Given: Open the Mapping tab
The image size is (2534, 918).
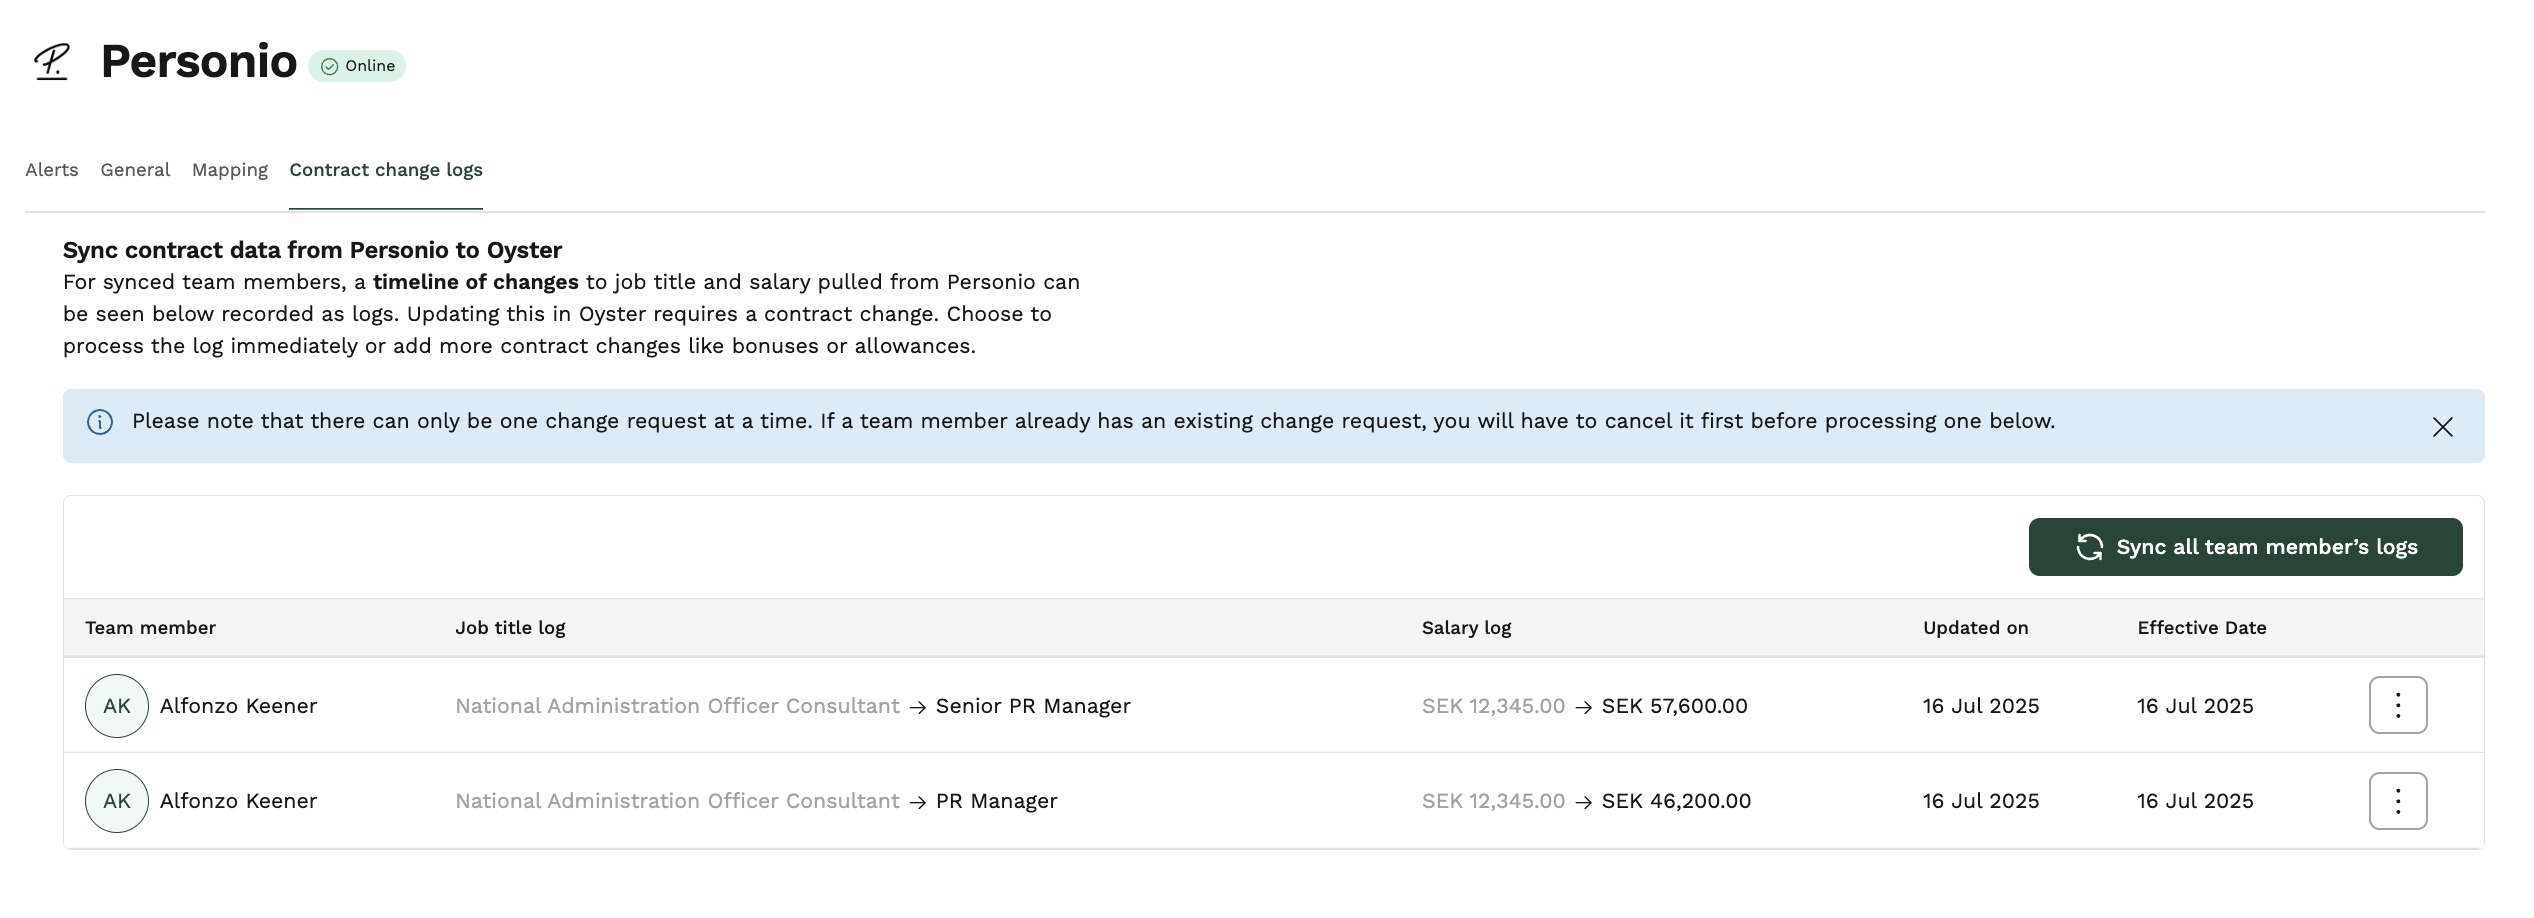Looking at the screenshot, I should click(x=230, y=170).
